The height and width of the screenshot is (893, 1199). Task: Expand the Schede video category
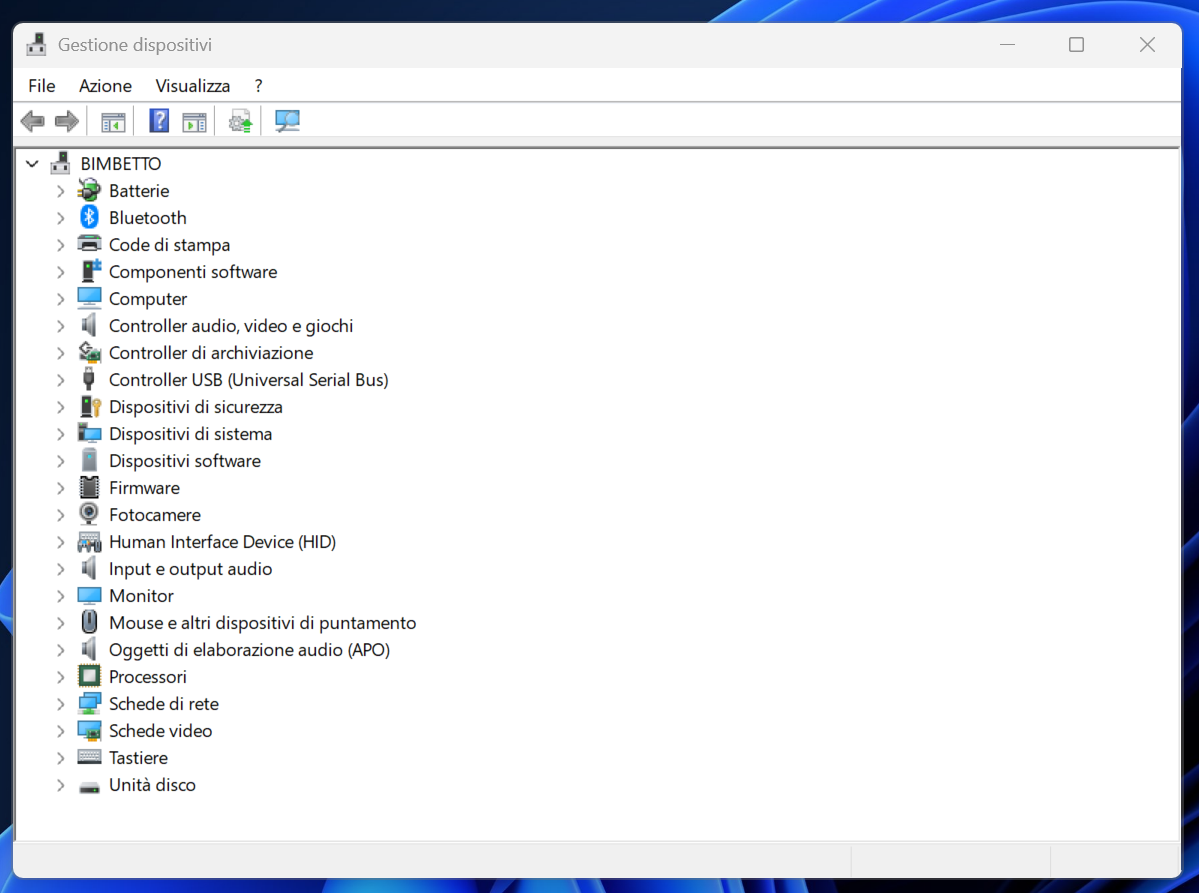60,731
